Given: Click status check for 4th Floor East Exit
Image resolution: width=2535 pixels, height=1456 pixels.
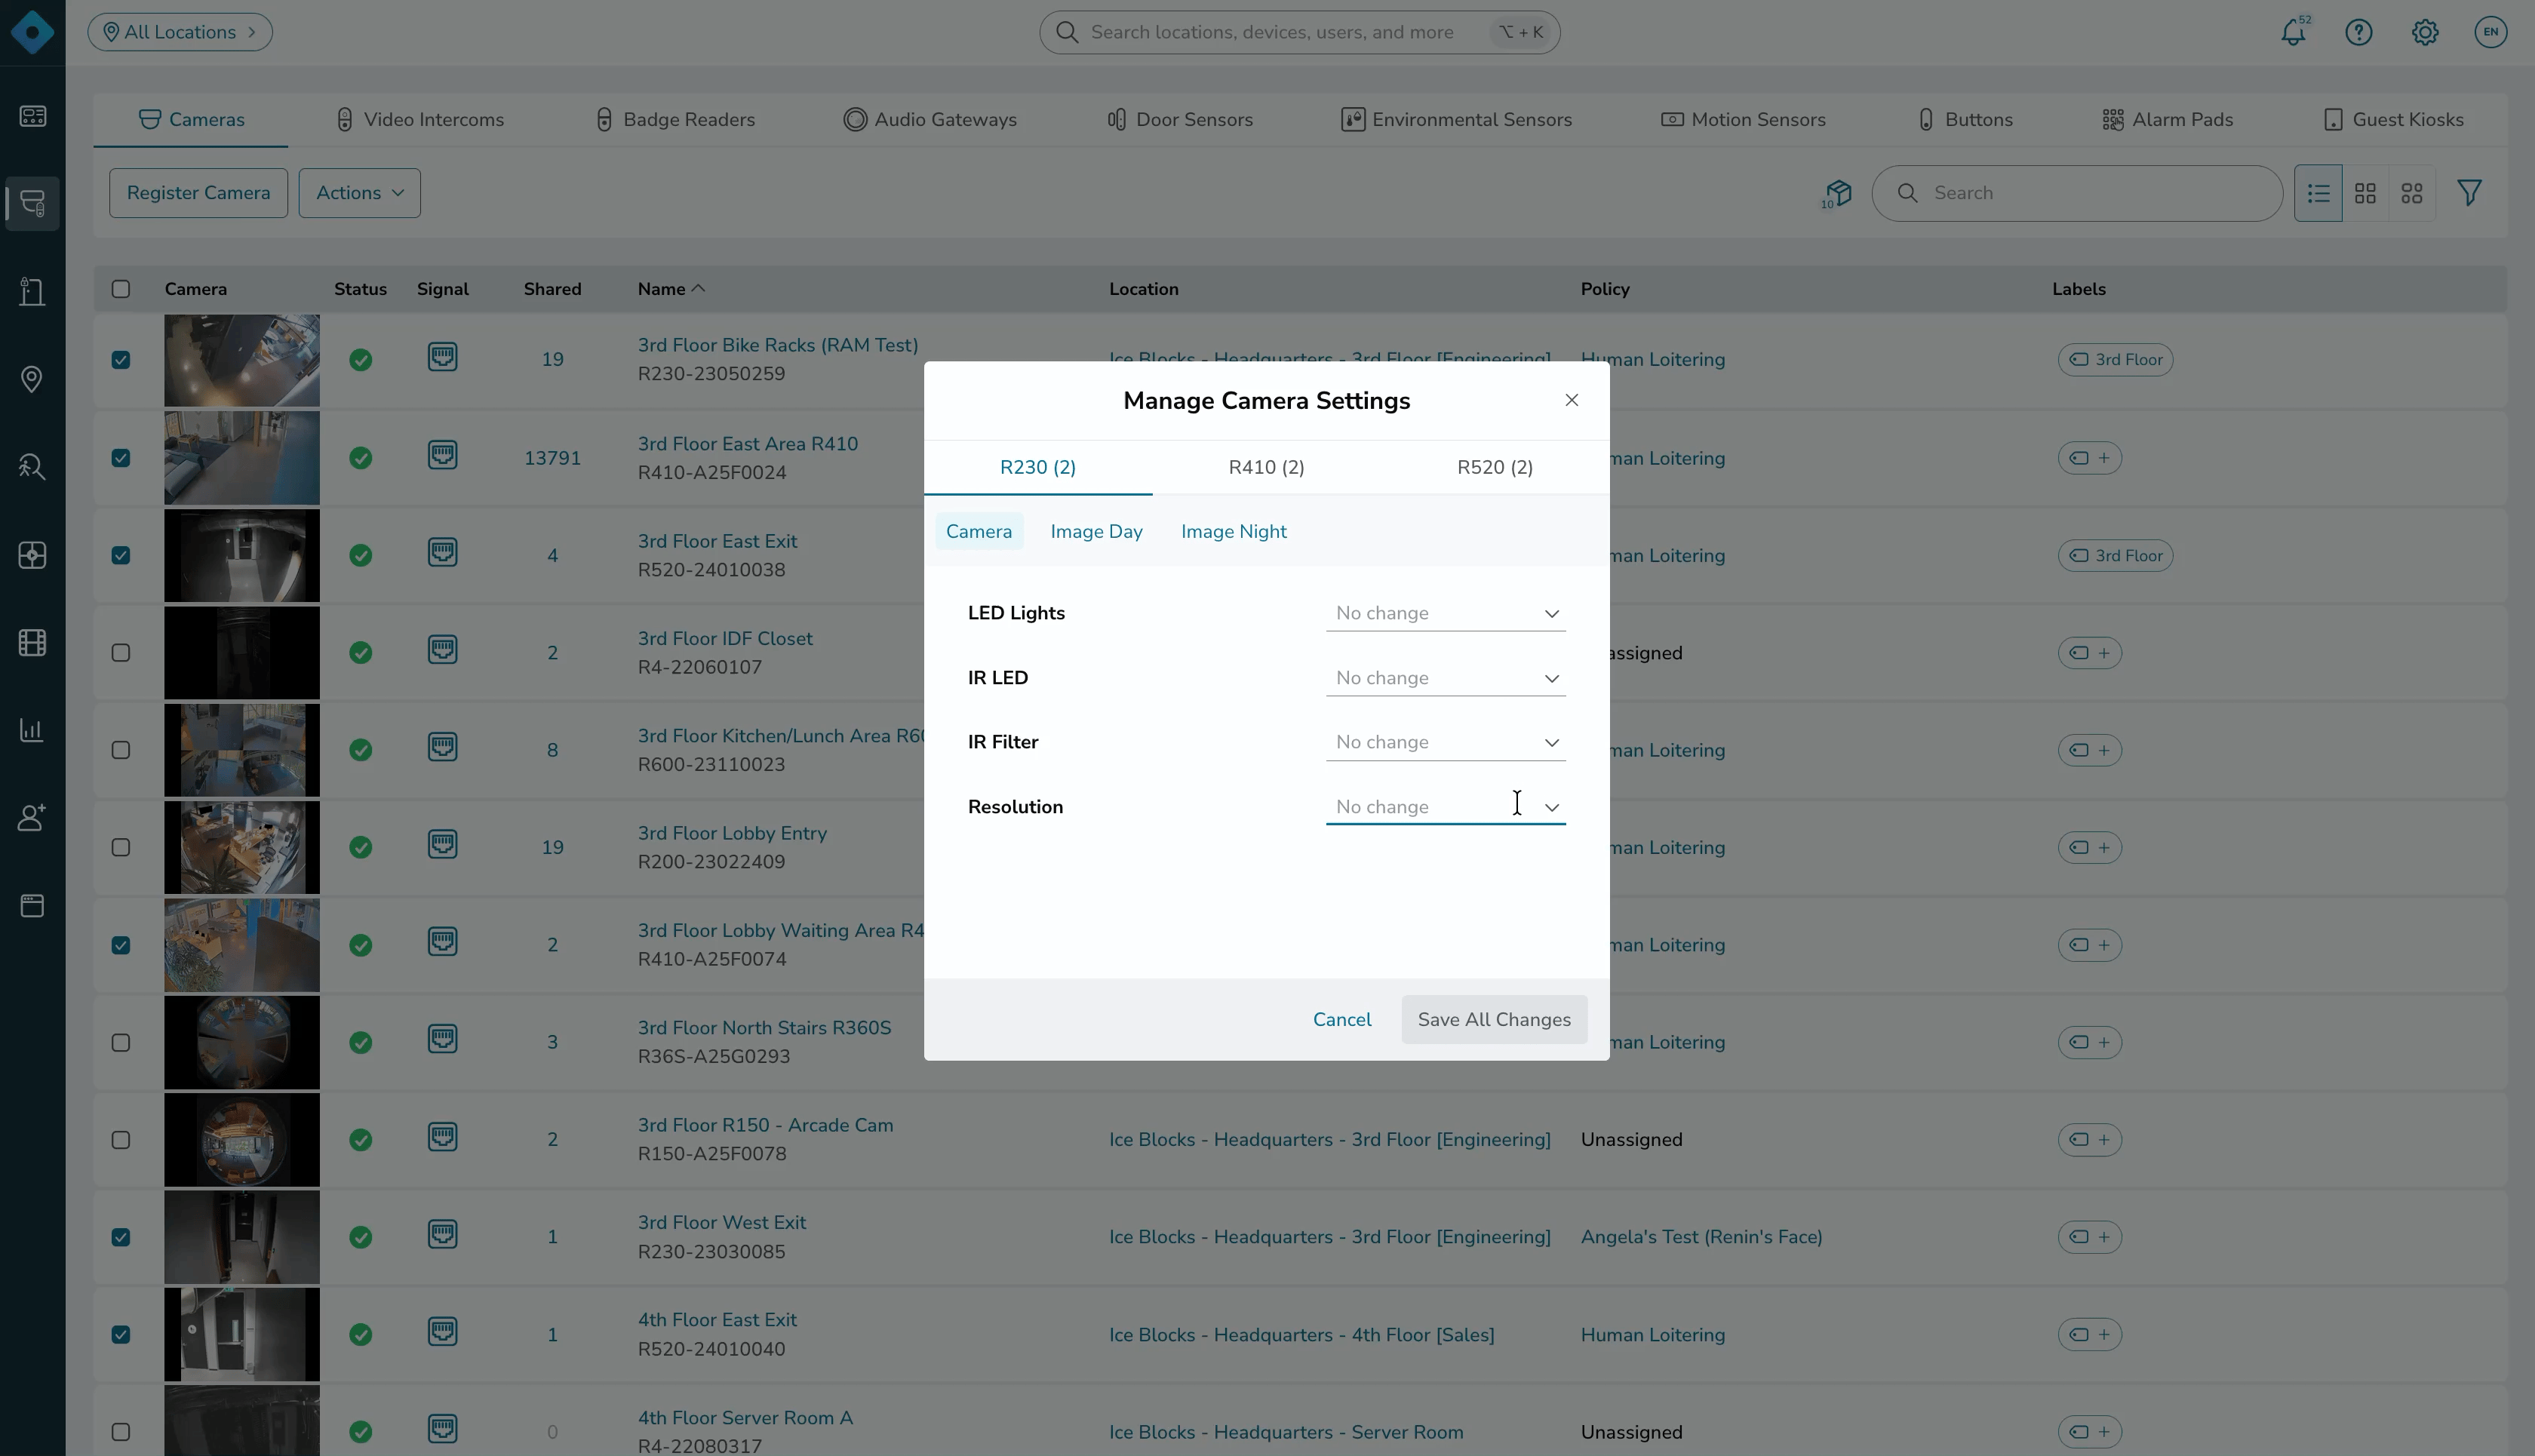Looking at the screenshot, I should pyautogui.click(x=361, y=1335).
